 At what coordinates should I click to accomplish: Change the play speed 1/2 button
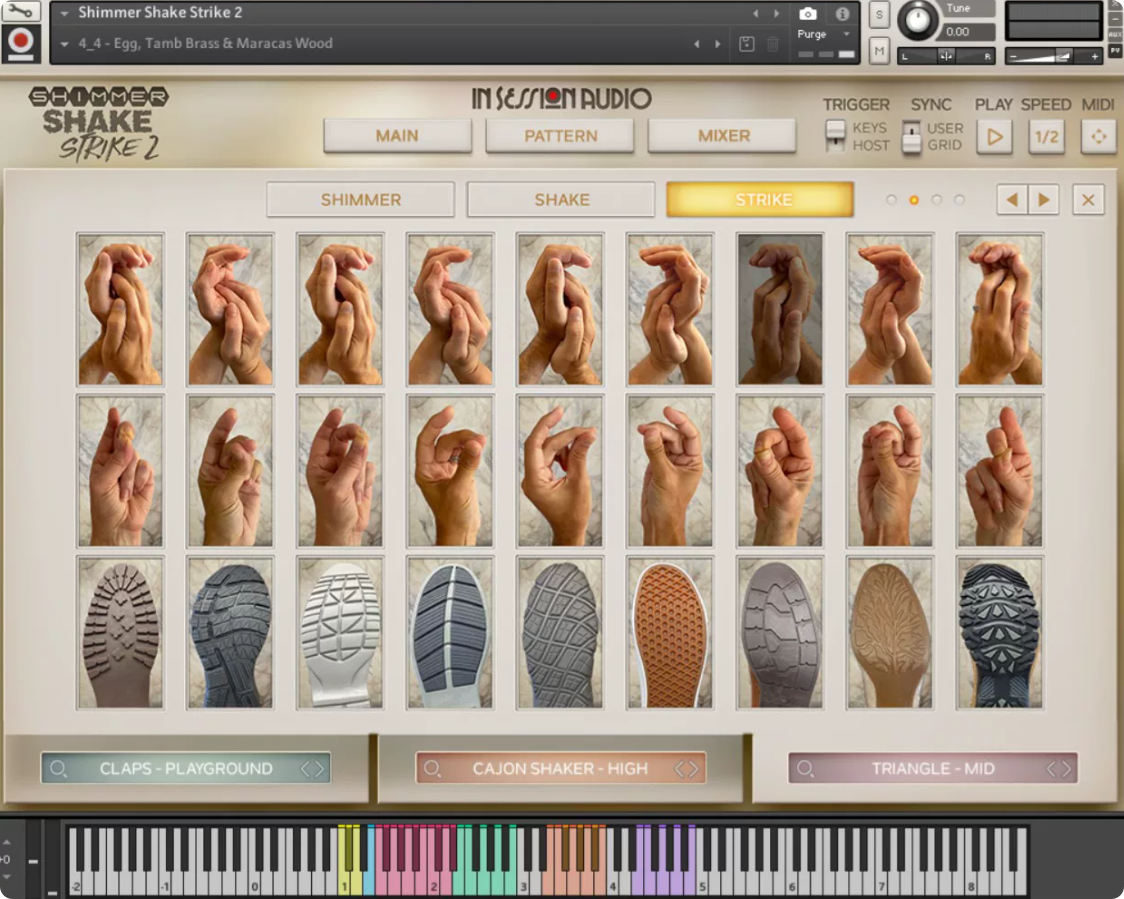(1047, 136)
